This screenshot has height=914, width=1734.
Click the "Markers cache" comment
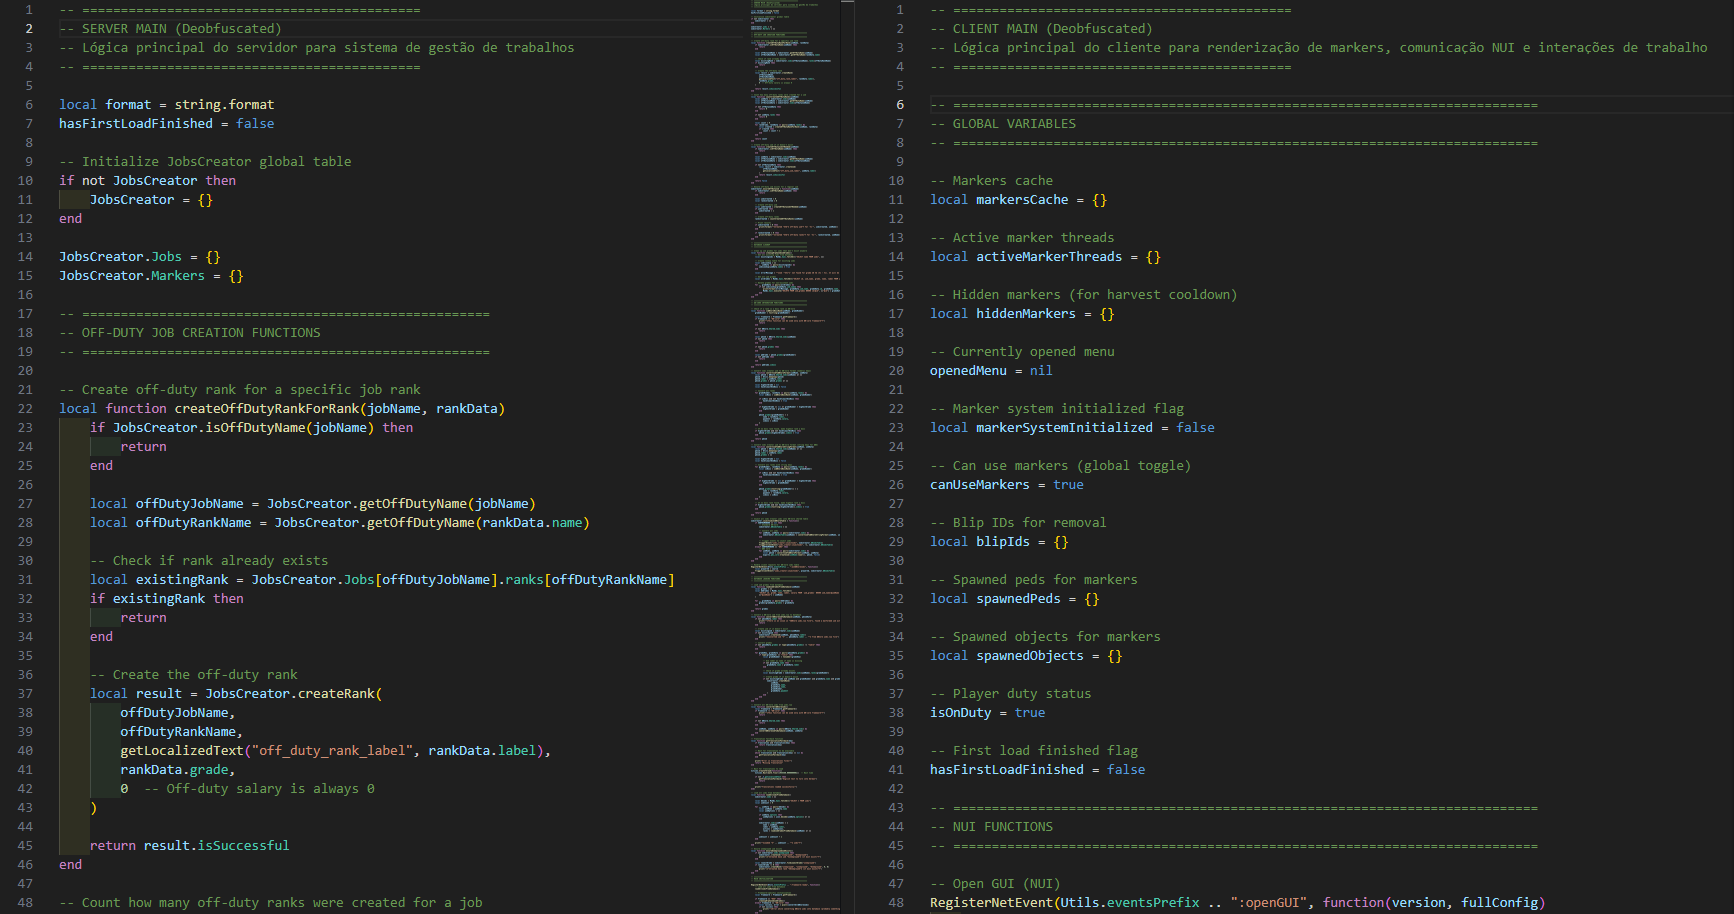point(991,181)
